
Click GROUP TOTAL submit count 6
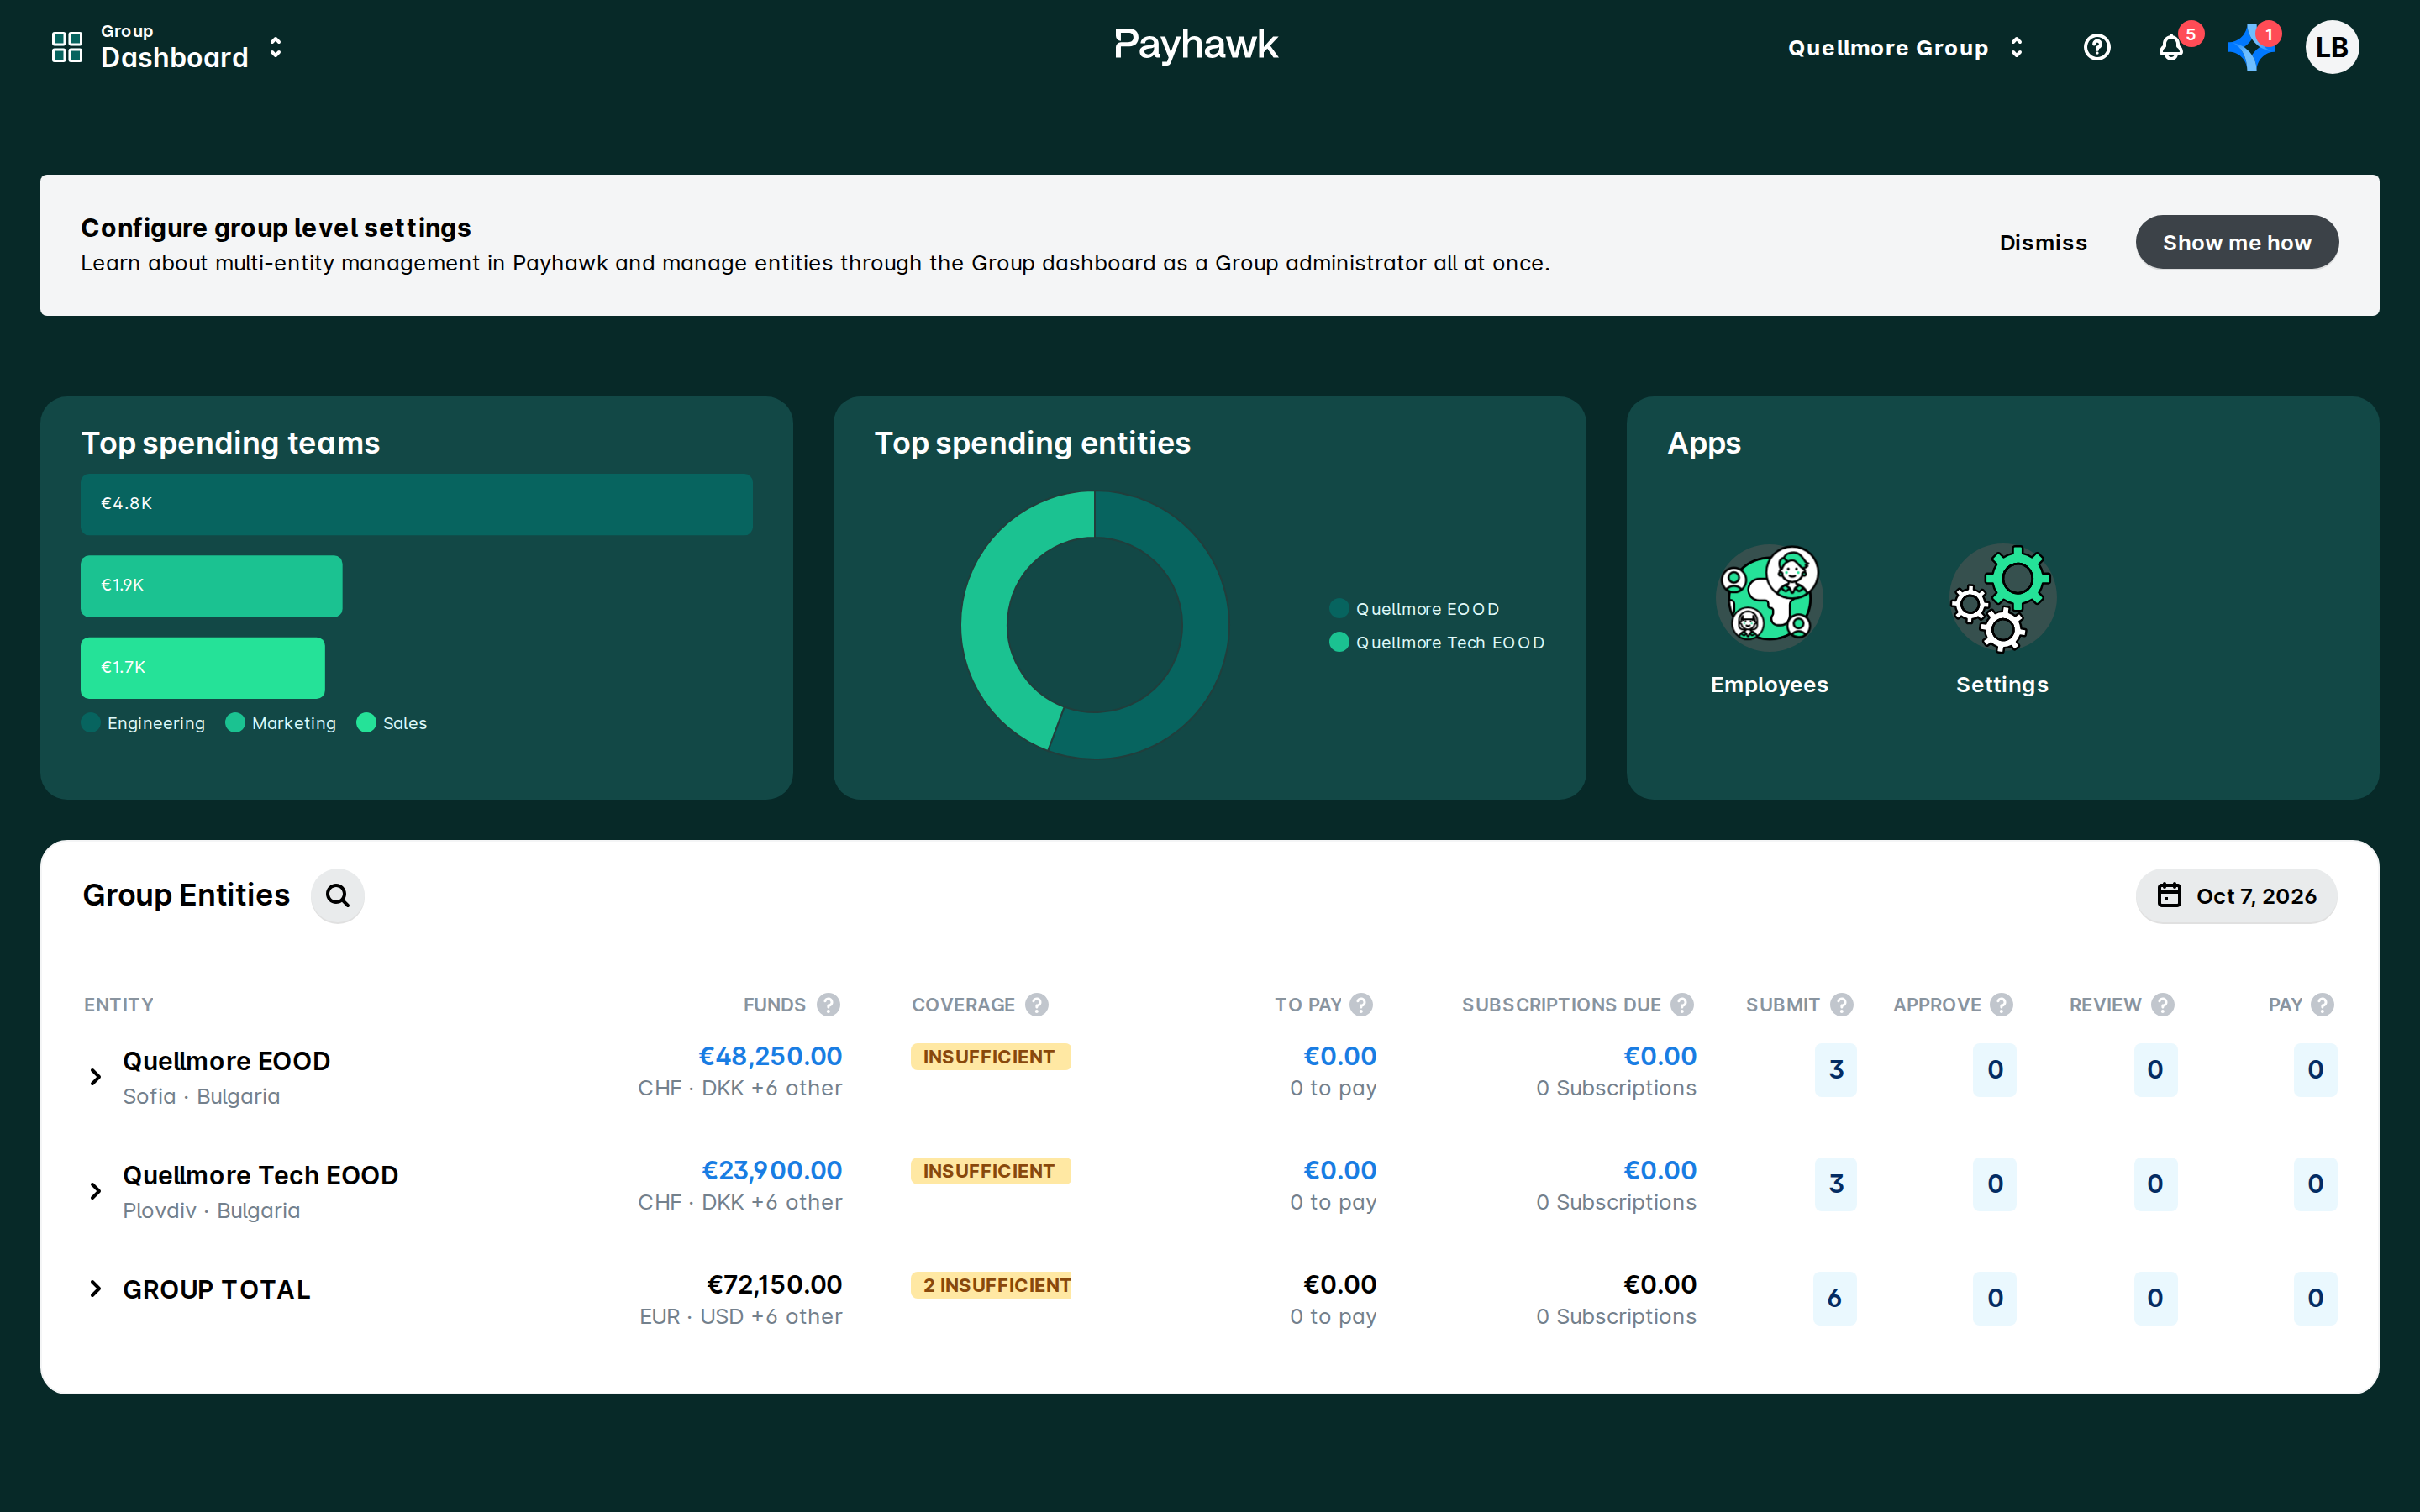tap(1835, 1298)
